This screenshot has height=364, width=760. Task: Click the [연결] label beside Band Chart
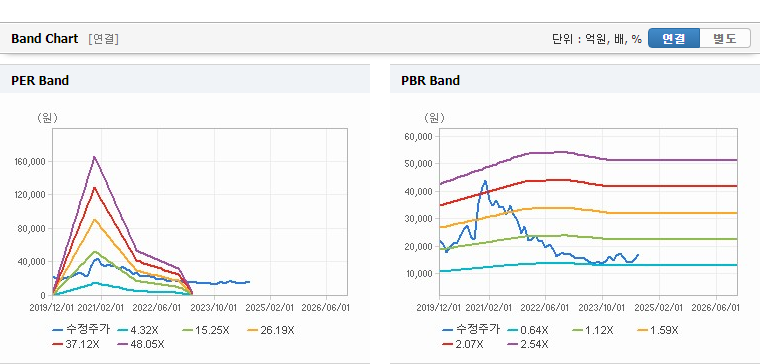[103, 39]
